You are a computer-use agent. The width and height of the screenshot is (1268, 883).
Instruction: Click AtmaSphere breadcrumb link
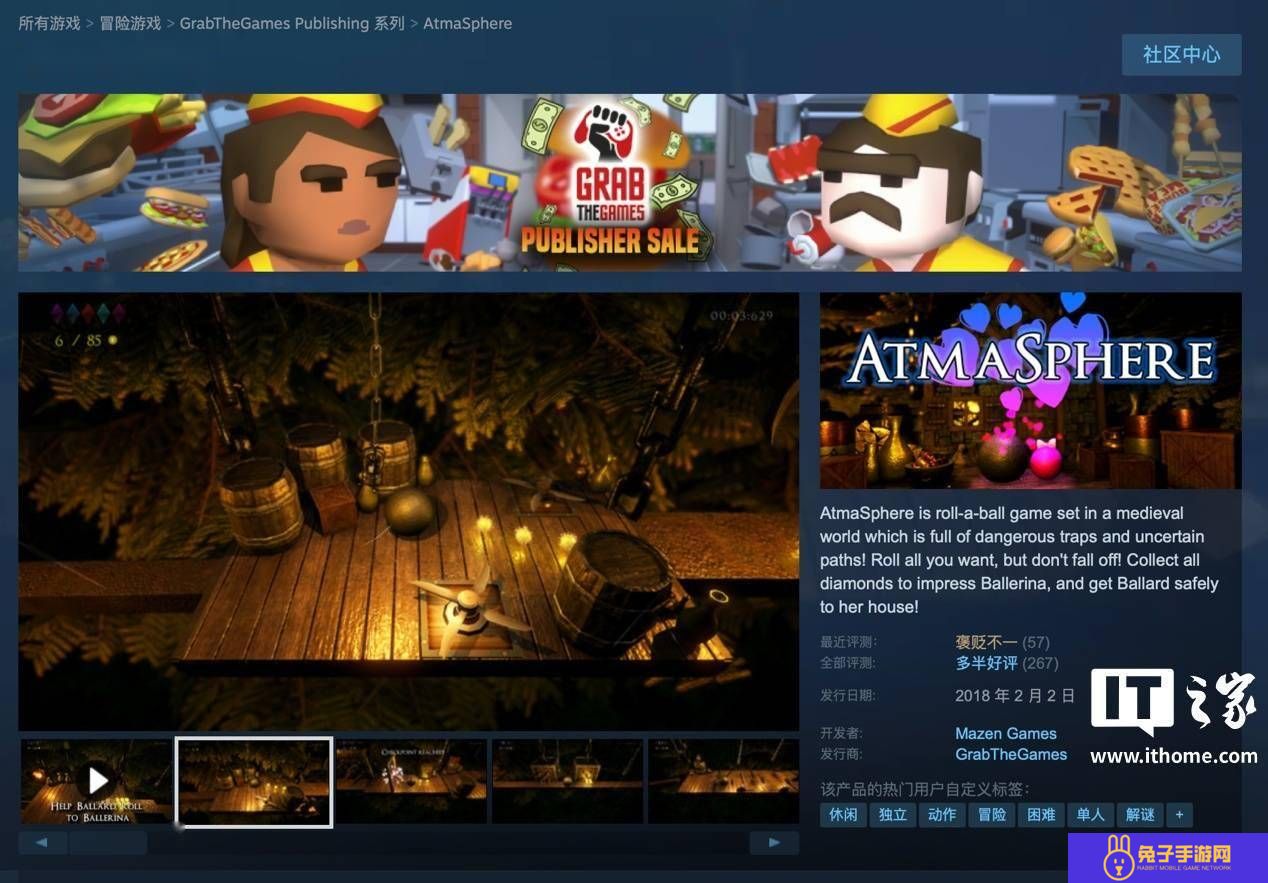(467, 23)
